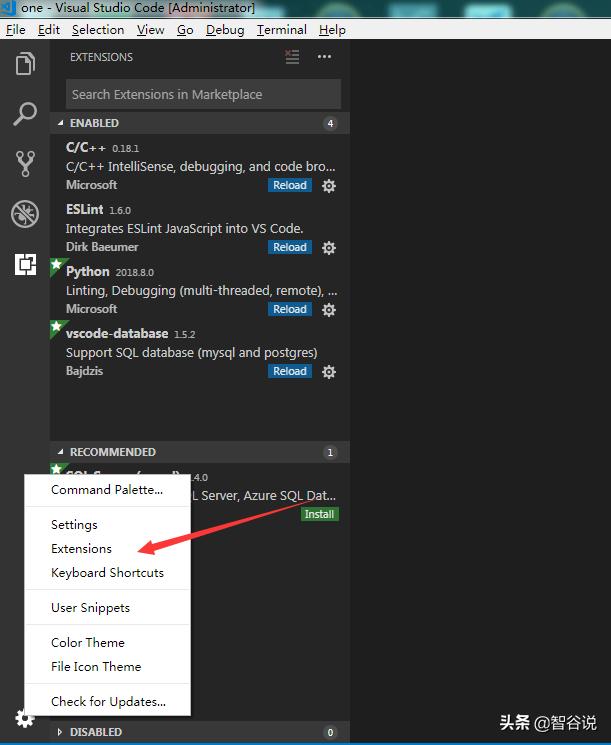Open the Debug view icon
The width and height of the screenshot is (611, 745).
click(25, 214)
